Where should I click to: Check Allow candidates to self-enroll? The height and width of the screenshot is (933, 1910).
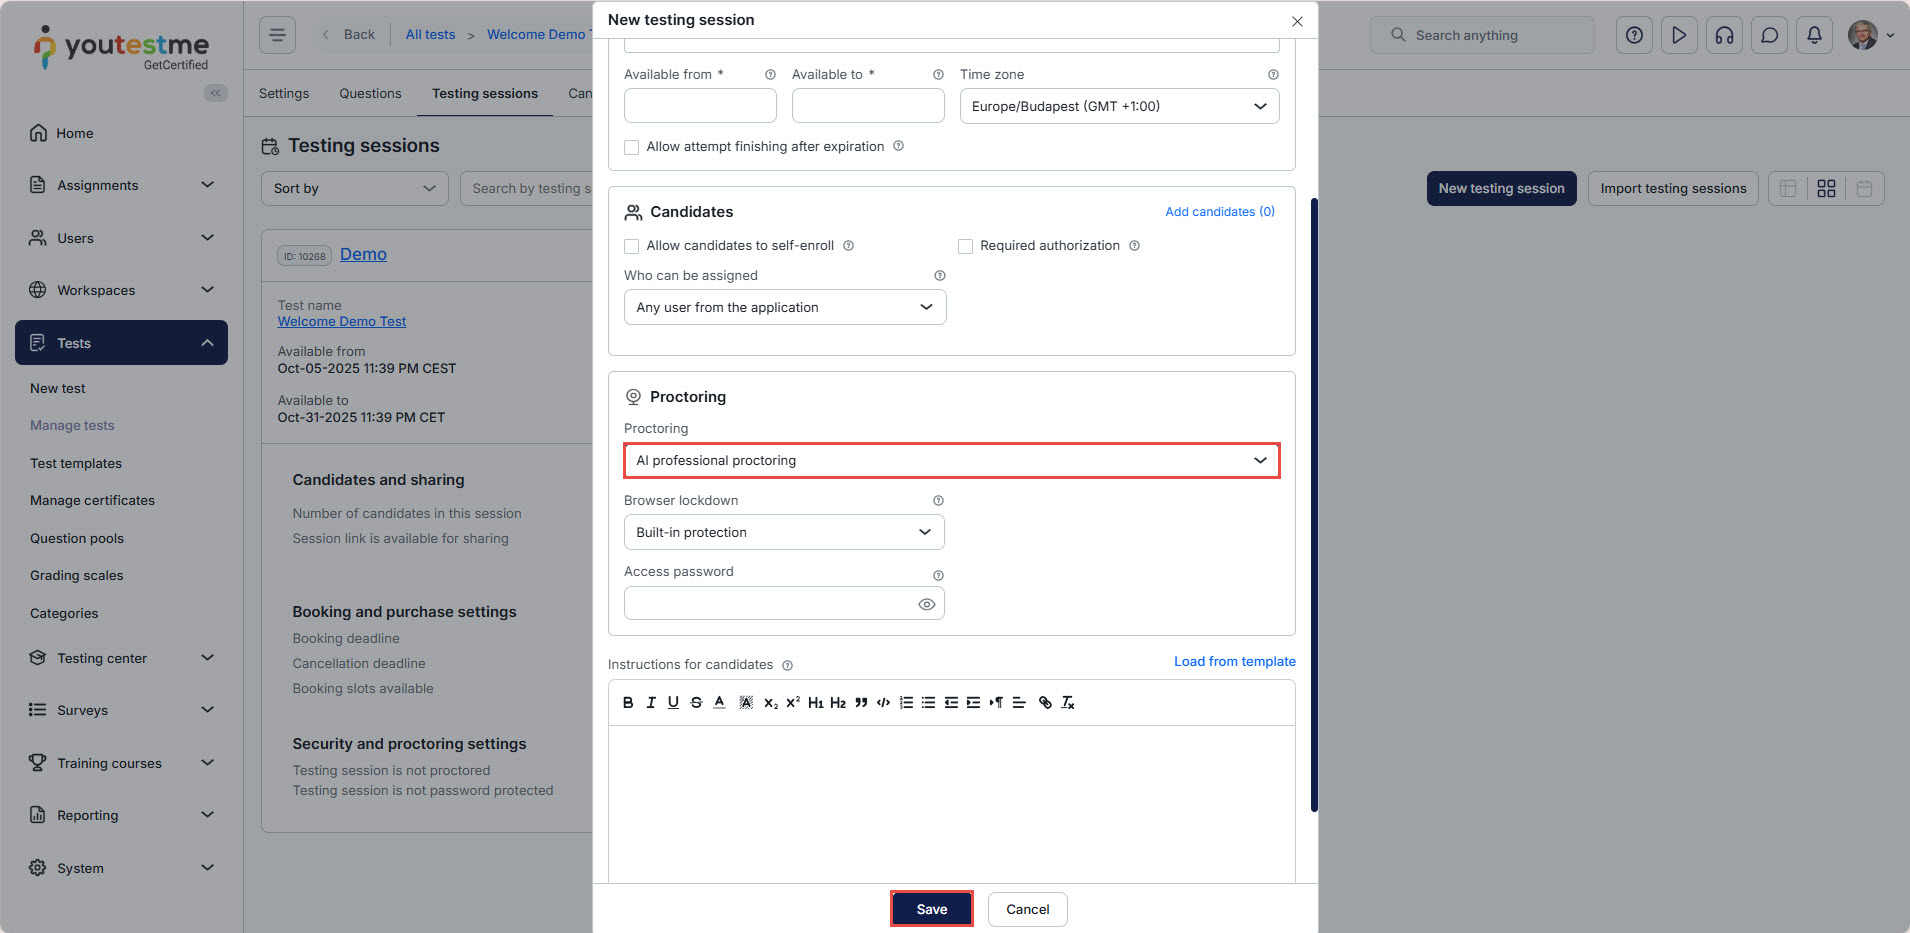pos(632,246)
